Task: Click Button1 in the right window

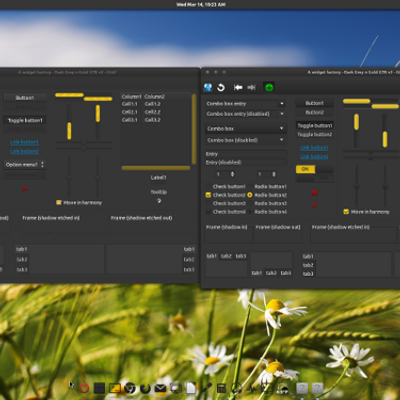Action: (x=314, y=103)
